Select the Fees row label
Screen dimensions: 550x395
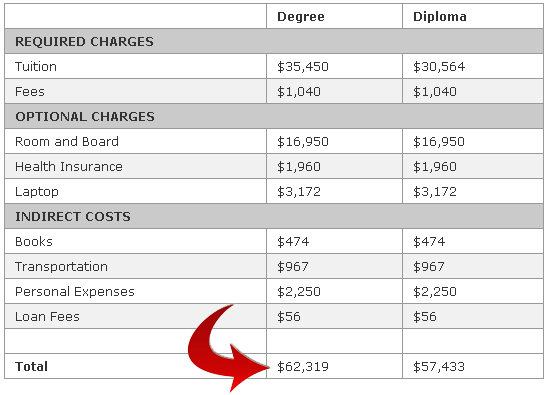(30, 92)
